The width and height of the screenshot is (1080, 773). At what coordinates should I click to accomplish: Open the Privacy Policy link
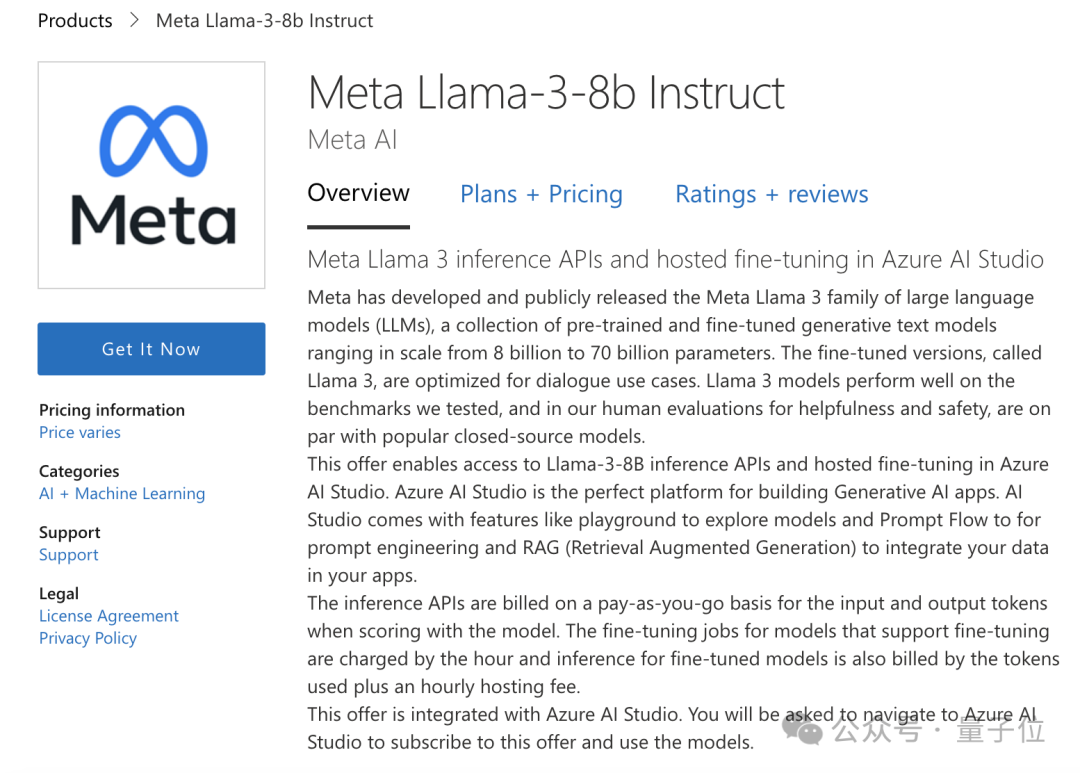88,638
